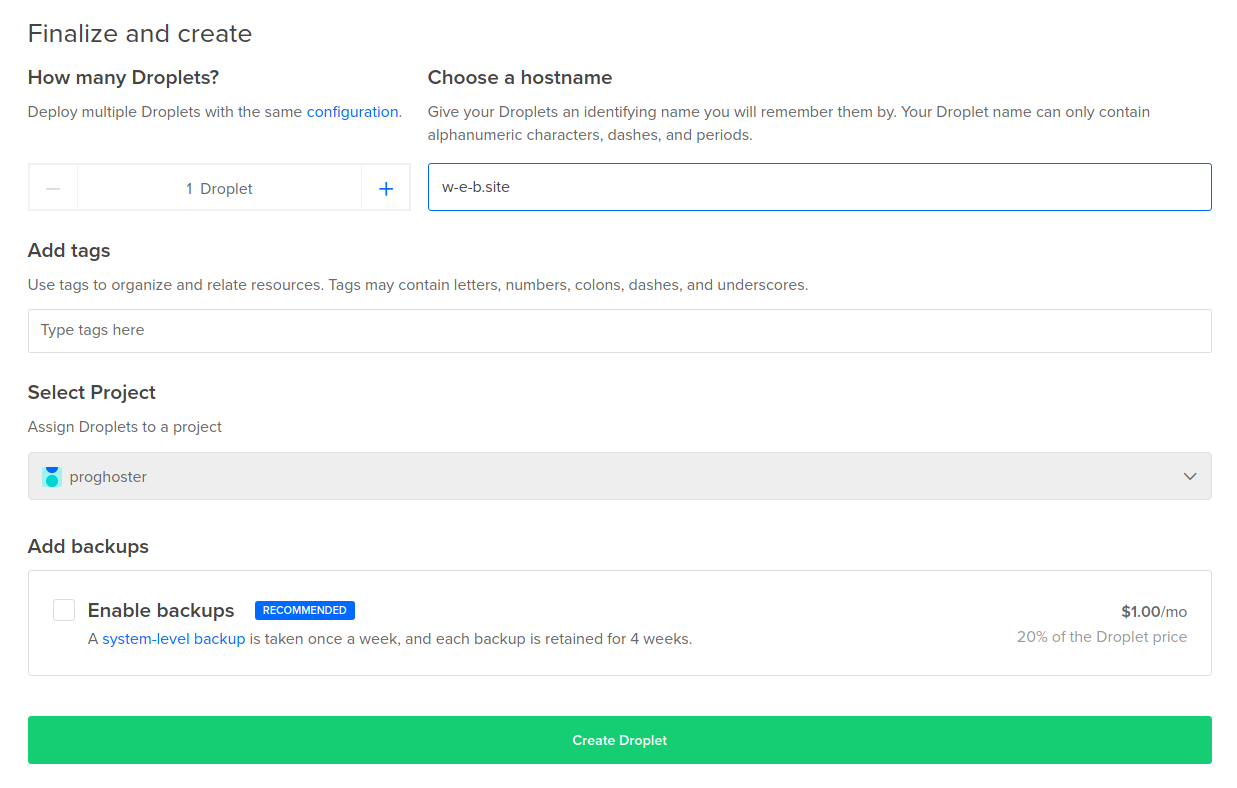Image resolution: width=1237 pixels, height=788 pixels.
Task: Open the "system-level backup" link
Action: coord(173,638)
